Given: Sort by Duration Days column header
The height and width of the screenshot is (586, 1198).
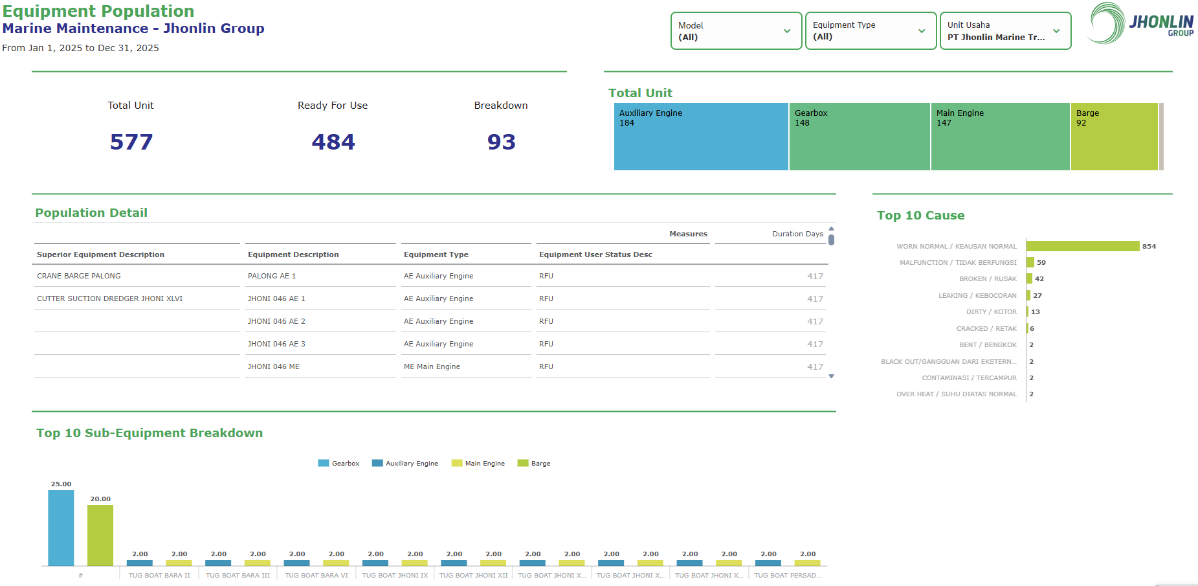Looking at the screenshot, I should coord(798,234).
